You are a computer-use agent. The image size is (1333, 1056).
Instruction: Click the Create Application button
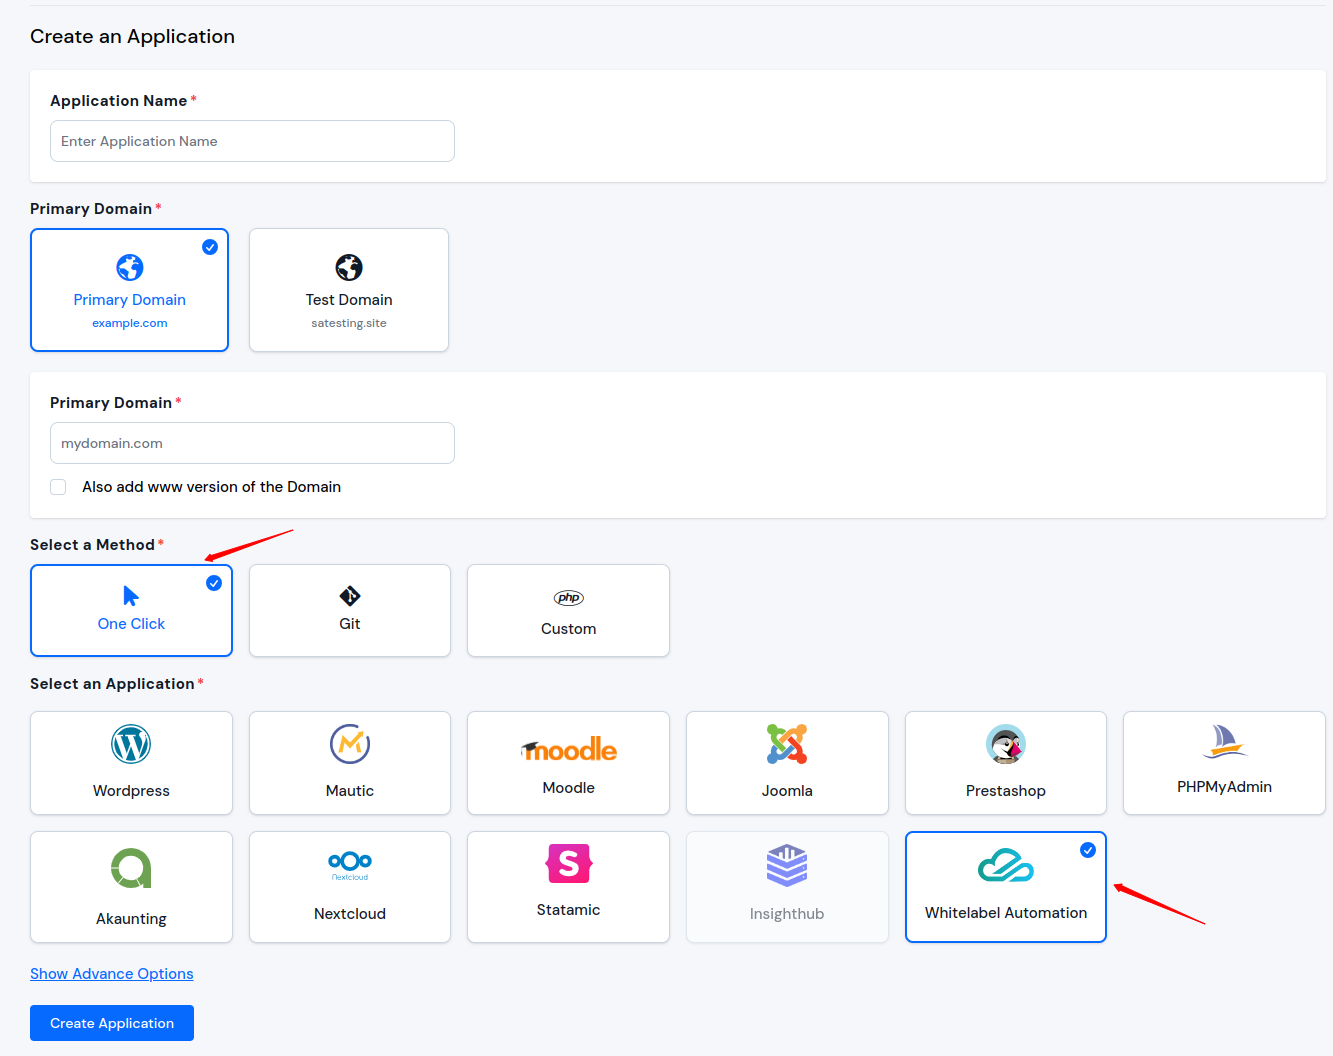[112, 1023]
